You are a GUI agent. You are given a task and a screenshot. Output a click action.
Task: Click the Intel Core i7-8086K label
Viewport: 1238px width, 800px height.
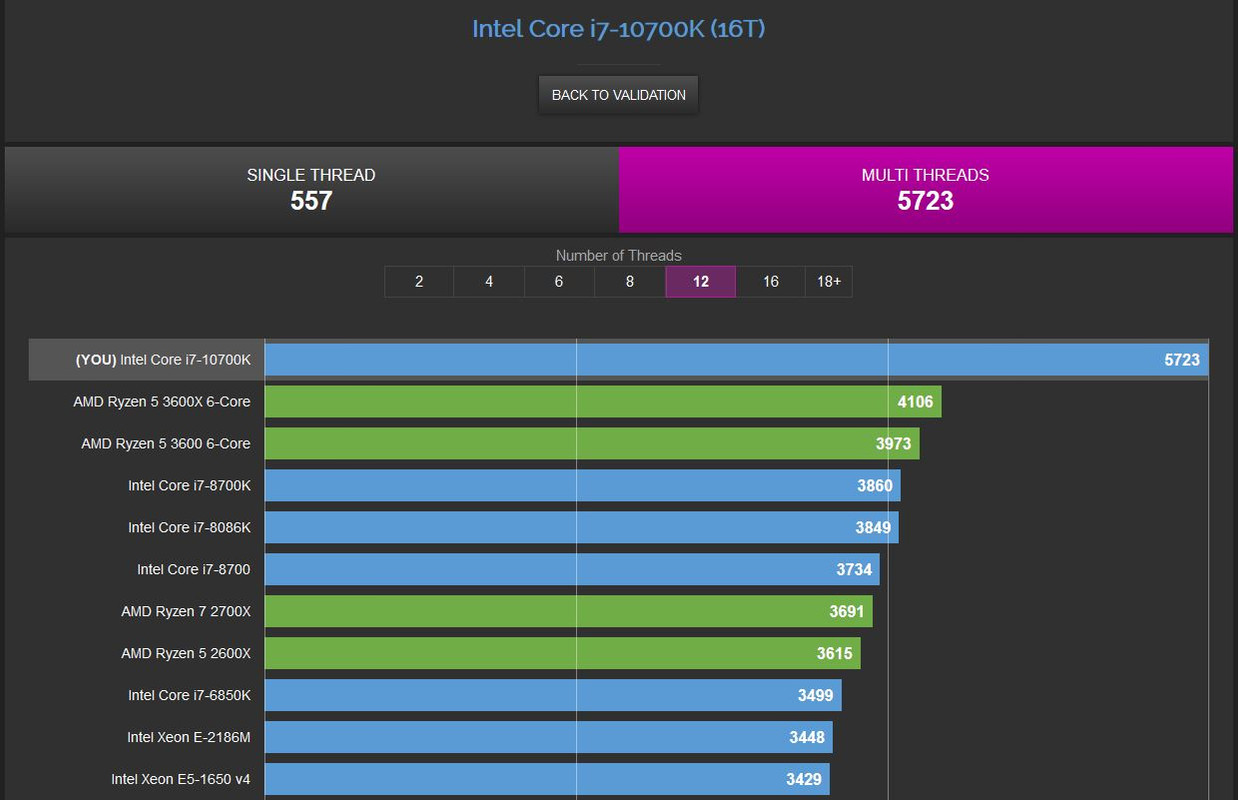pyautogui.click(x=189, y=528)
